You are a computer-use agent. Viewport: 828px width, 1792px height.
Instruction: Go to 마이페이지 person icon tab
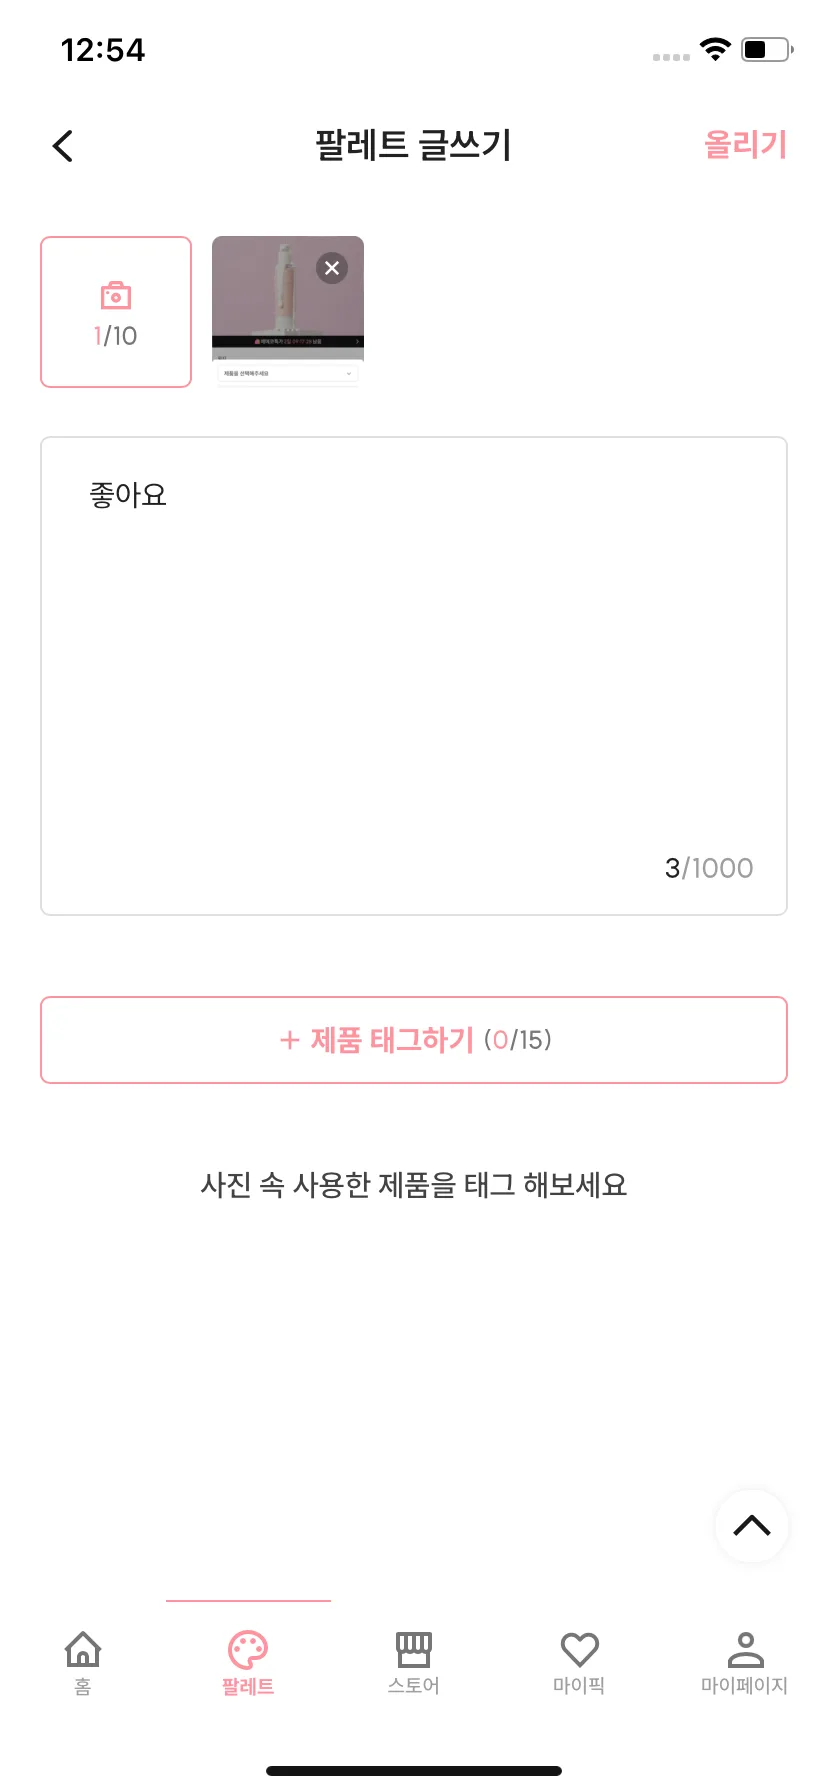pyautogui.click(x=745, y=1663)
